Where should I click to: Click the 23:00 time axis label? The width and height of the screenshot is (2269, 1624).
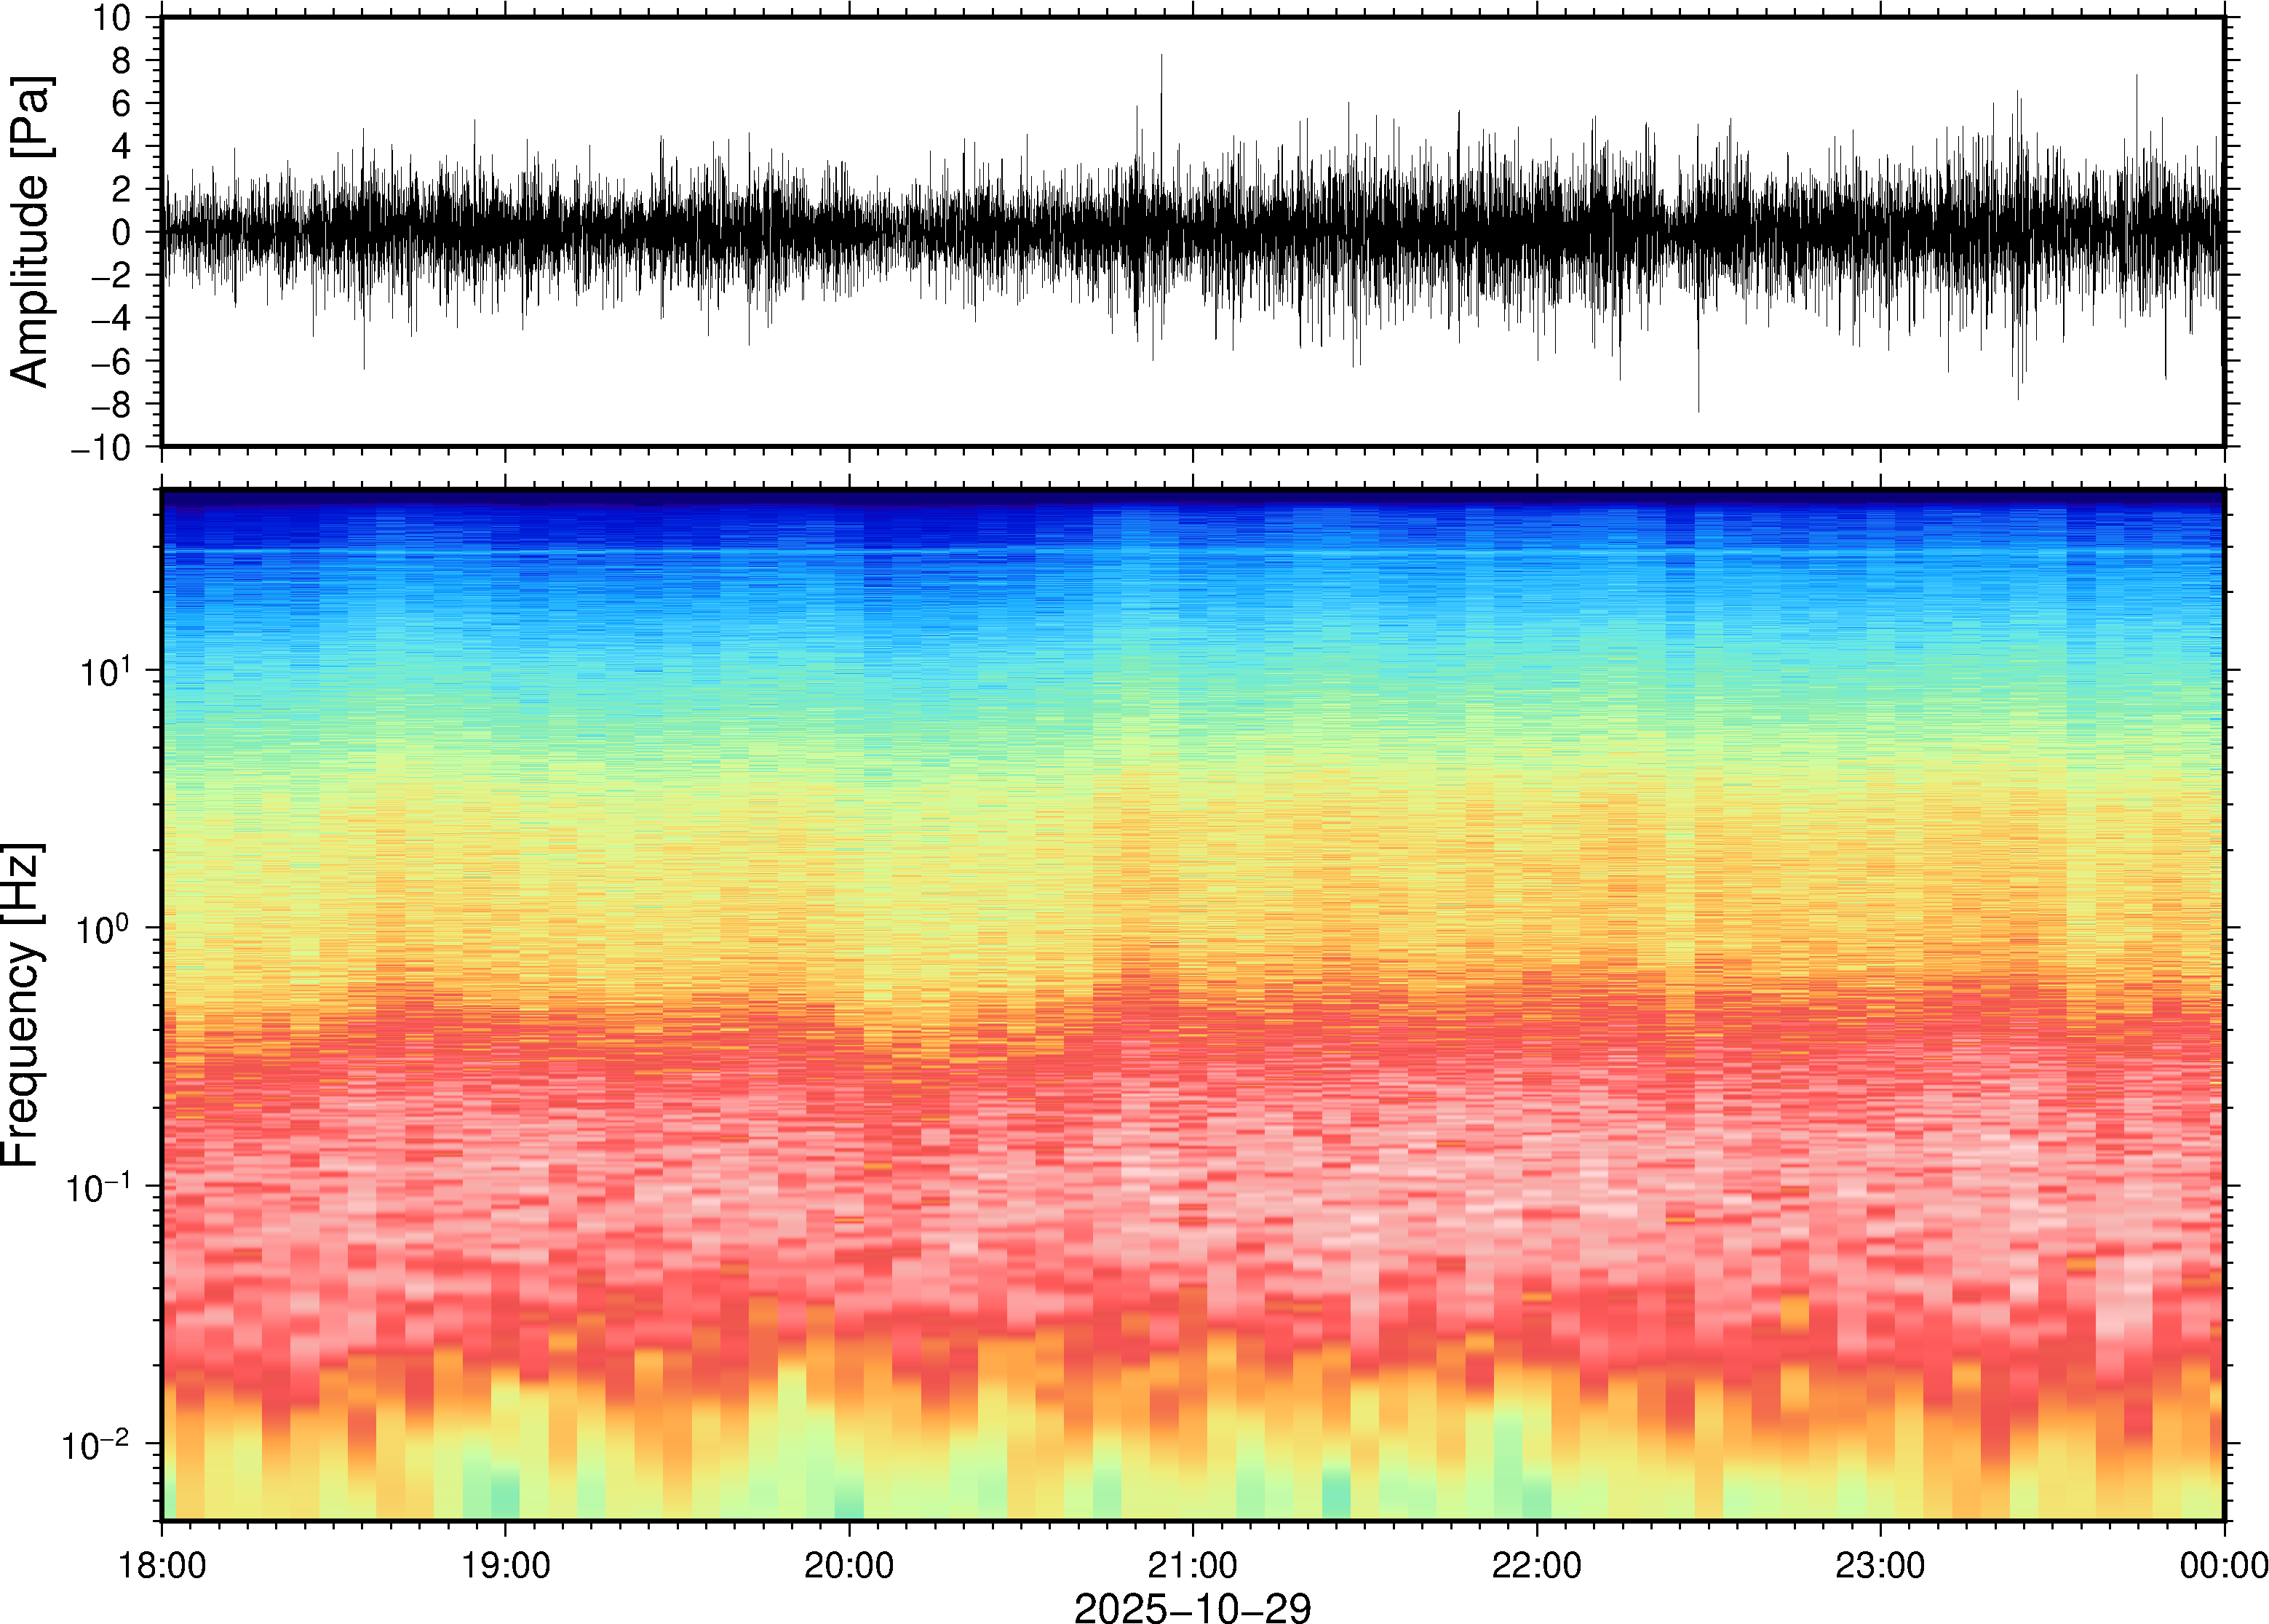click(1879, 1564)
